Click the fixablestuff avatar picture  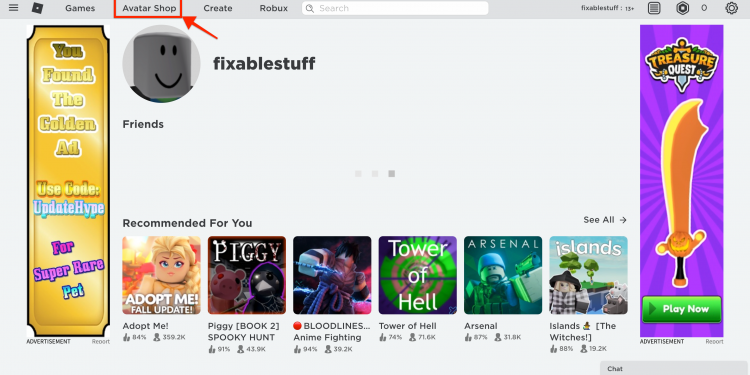[161, 64]
